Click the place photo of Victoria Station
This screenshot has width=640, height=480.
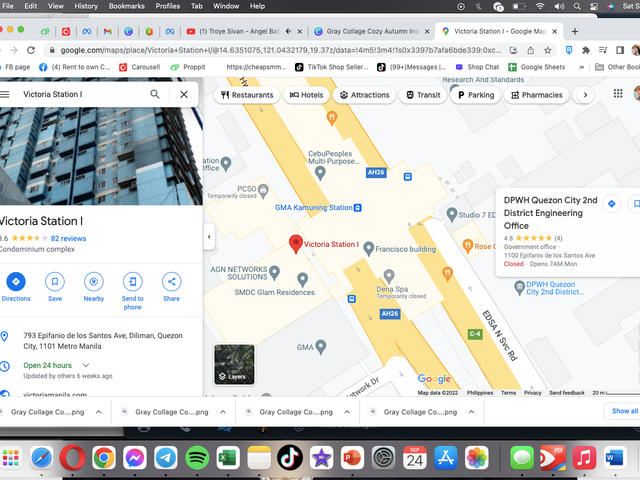(x=101, y=156)
